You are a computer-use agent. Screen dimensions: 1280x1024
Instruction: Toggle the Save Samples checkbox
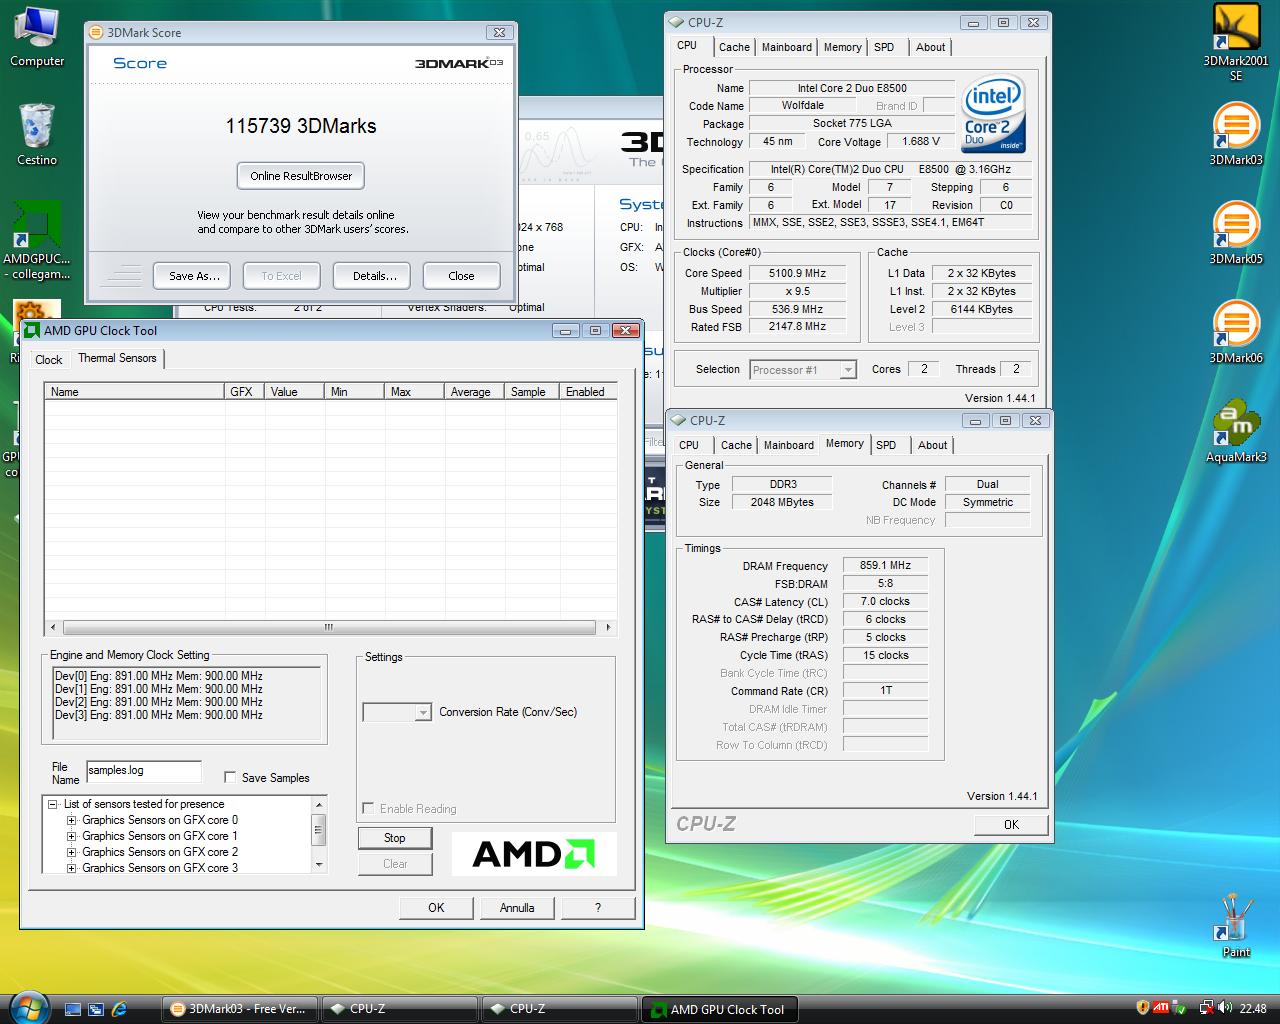point(230,777)
